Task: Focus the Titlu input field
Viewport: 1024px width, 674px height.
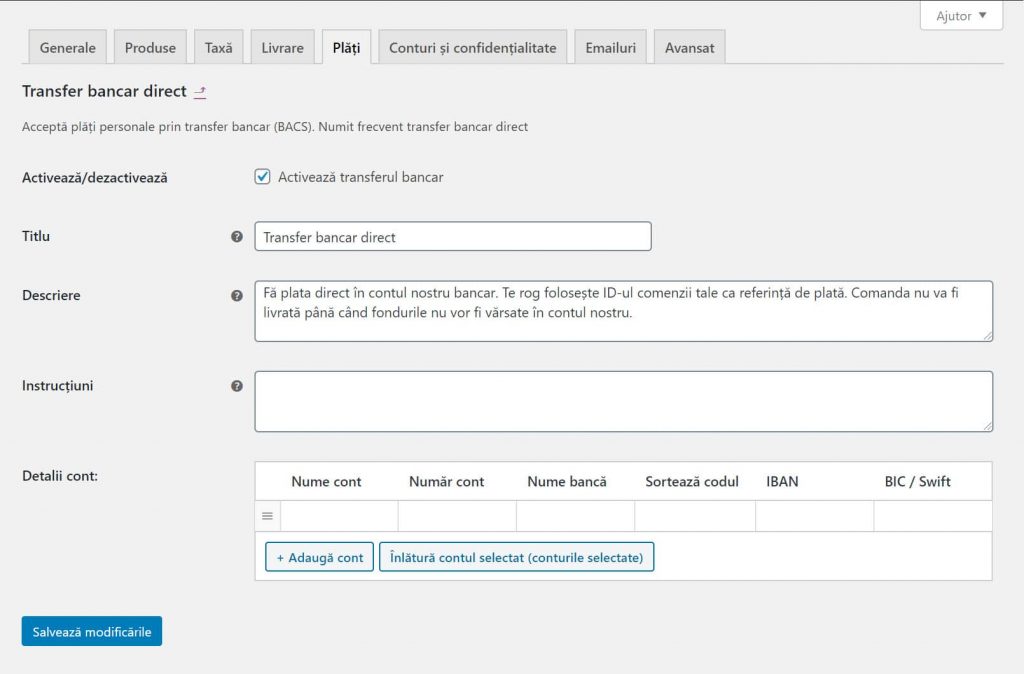Action: tap(453, 236)
